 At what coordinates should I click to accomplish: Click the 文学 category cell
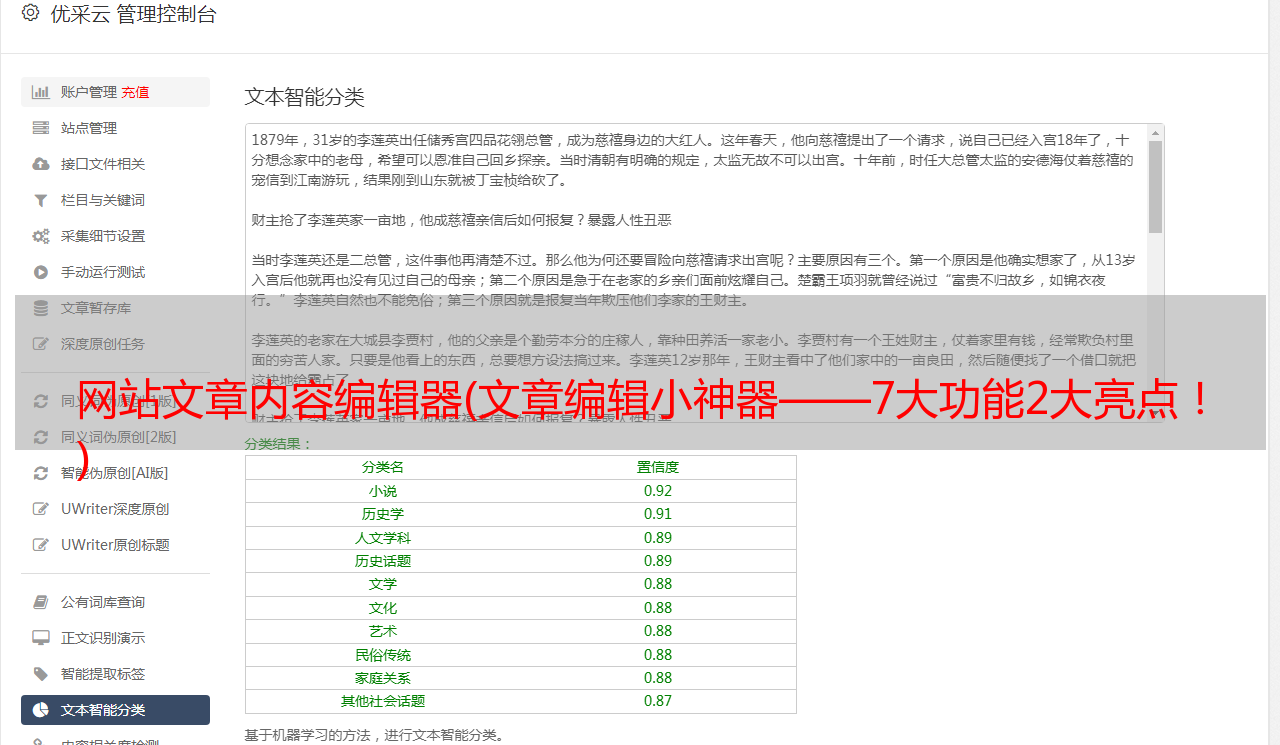(x=383, y=584)
